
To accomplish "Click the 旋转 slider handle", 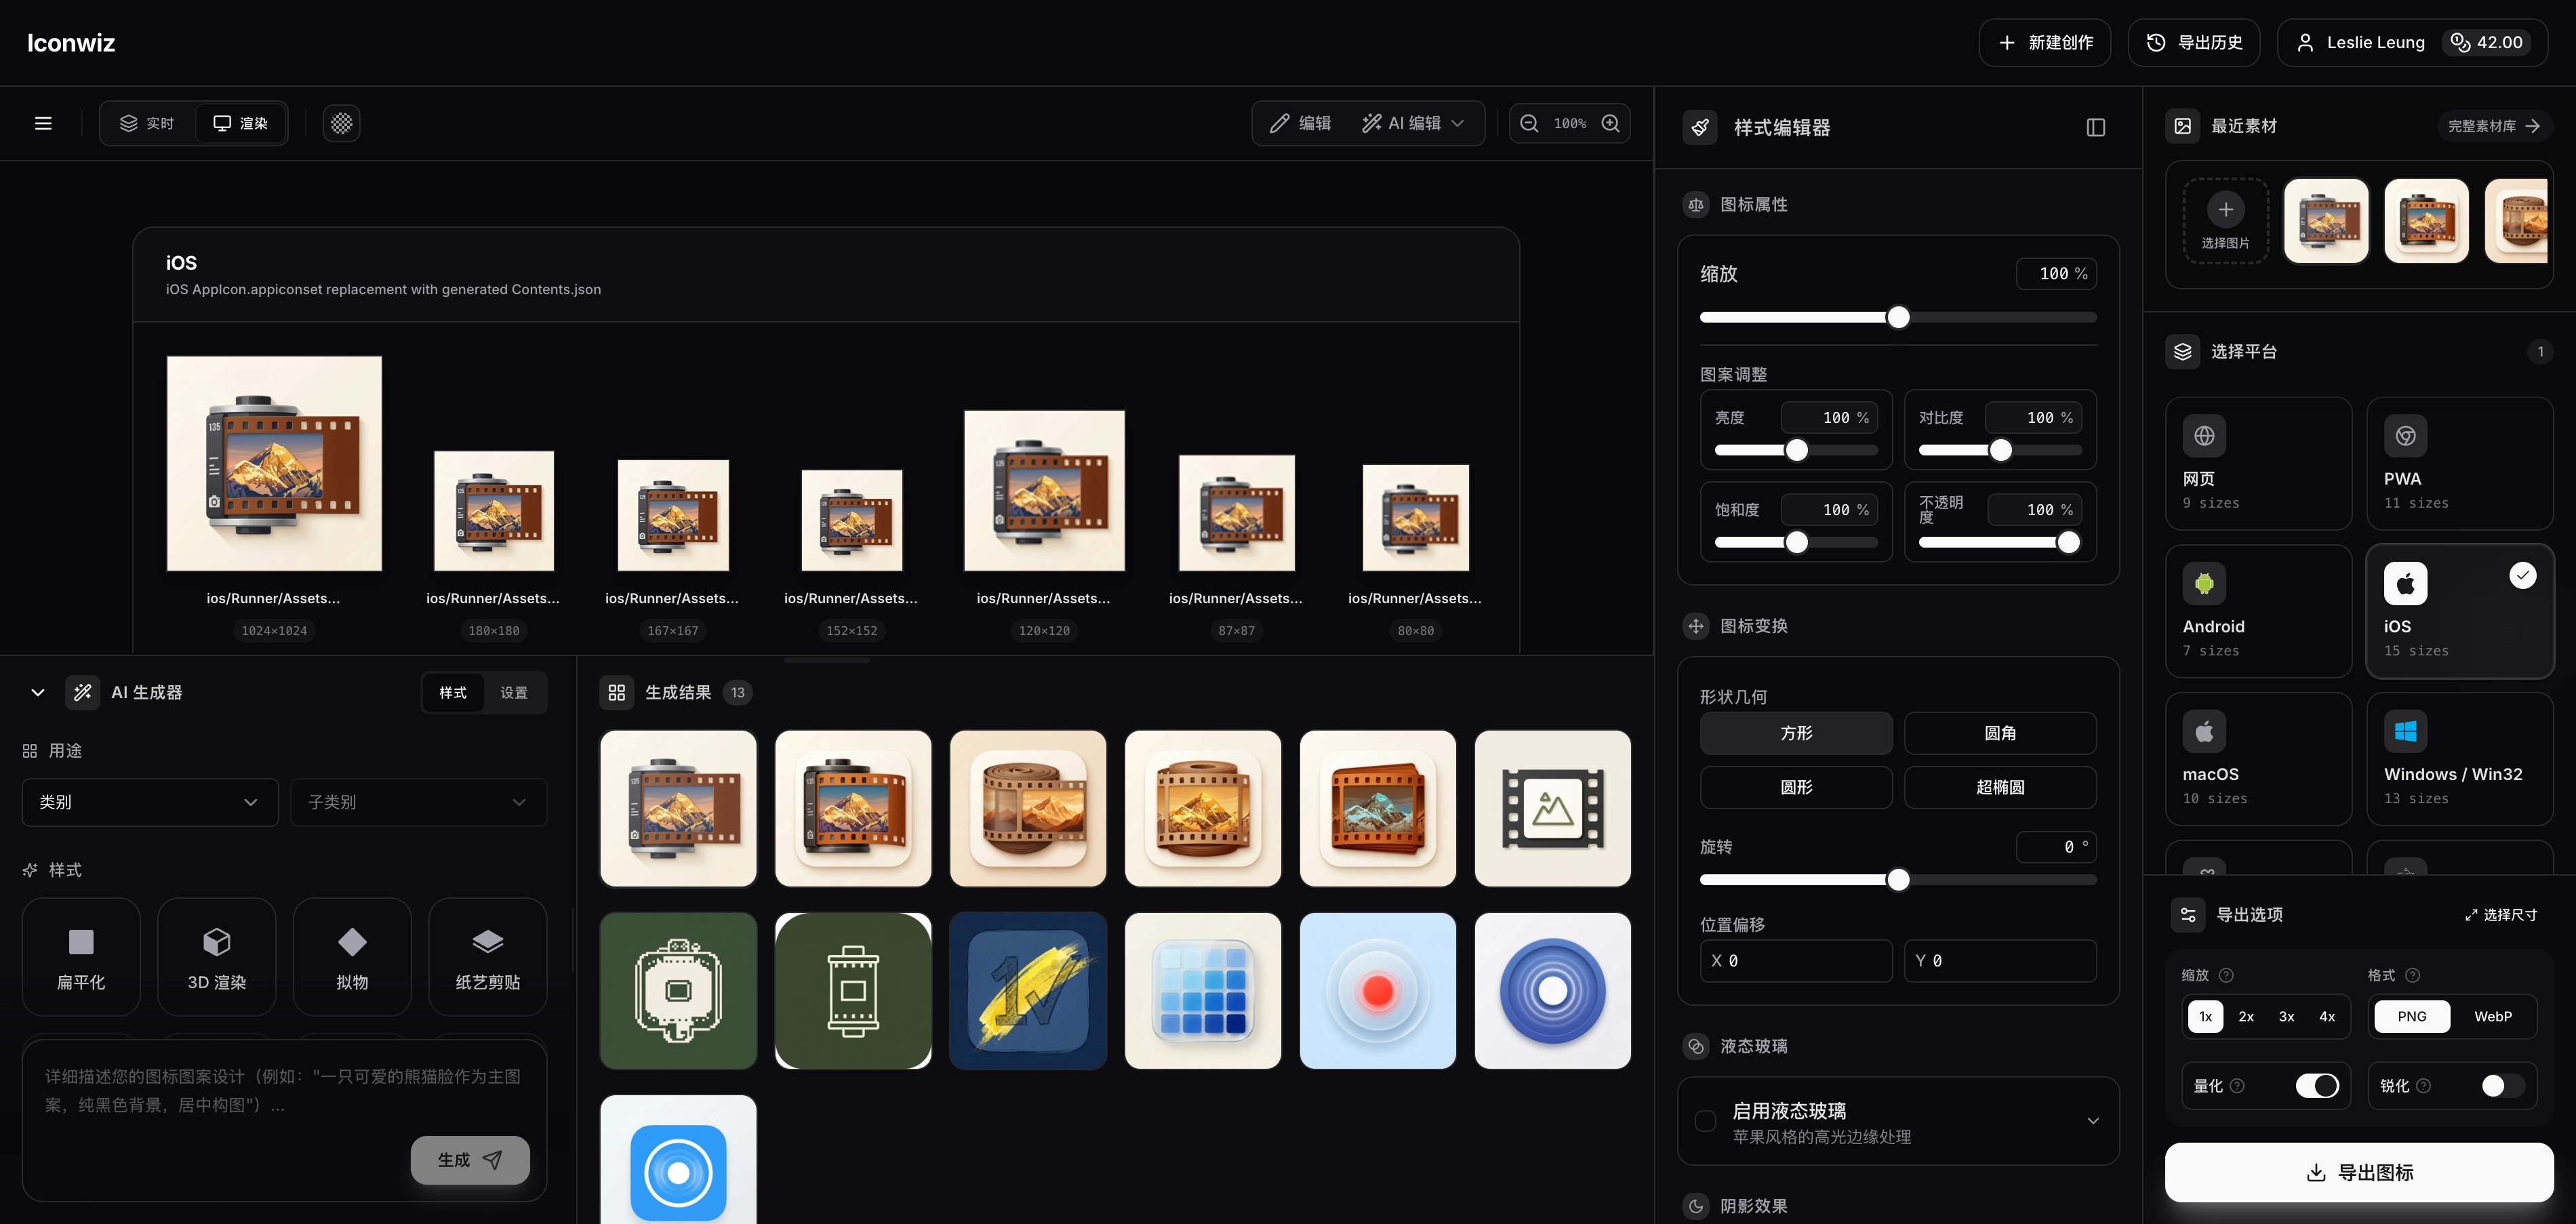I will [1898, 880].
